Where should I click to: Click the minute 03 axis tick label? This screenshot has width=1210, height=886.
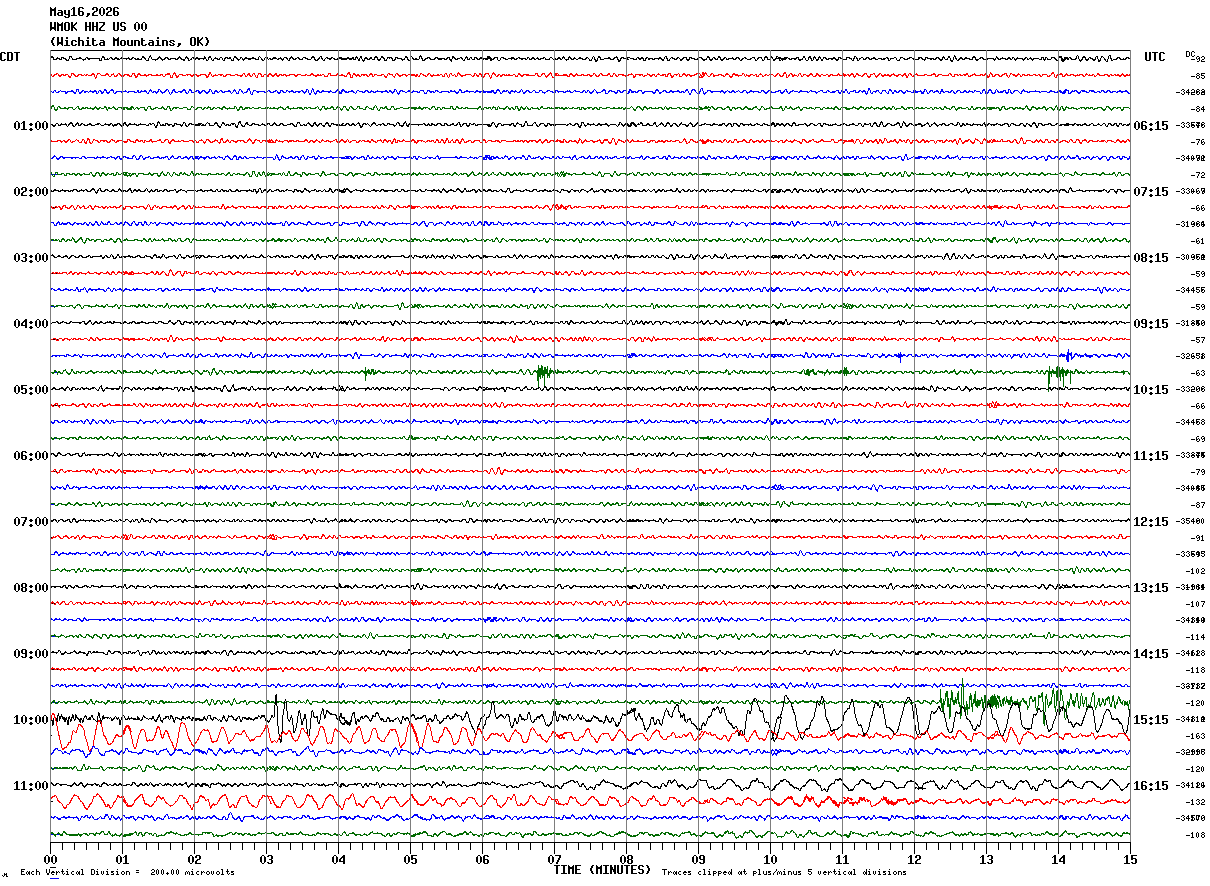tap(266, 859)
